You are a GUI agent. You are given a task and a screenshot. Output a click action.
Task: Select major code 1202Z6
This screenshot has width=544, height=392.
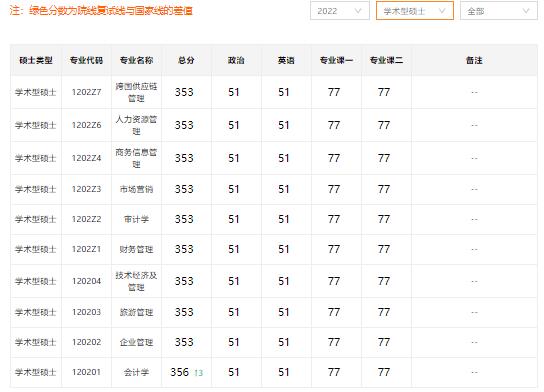tap(86, 125)
